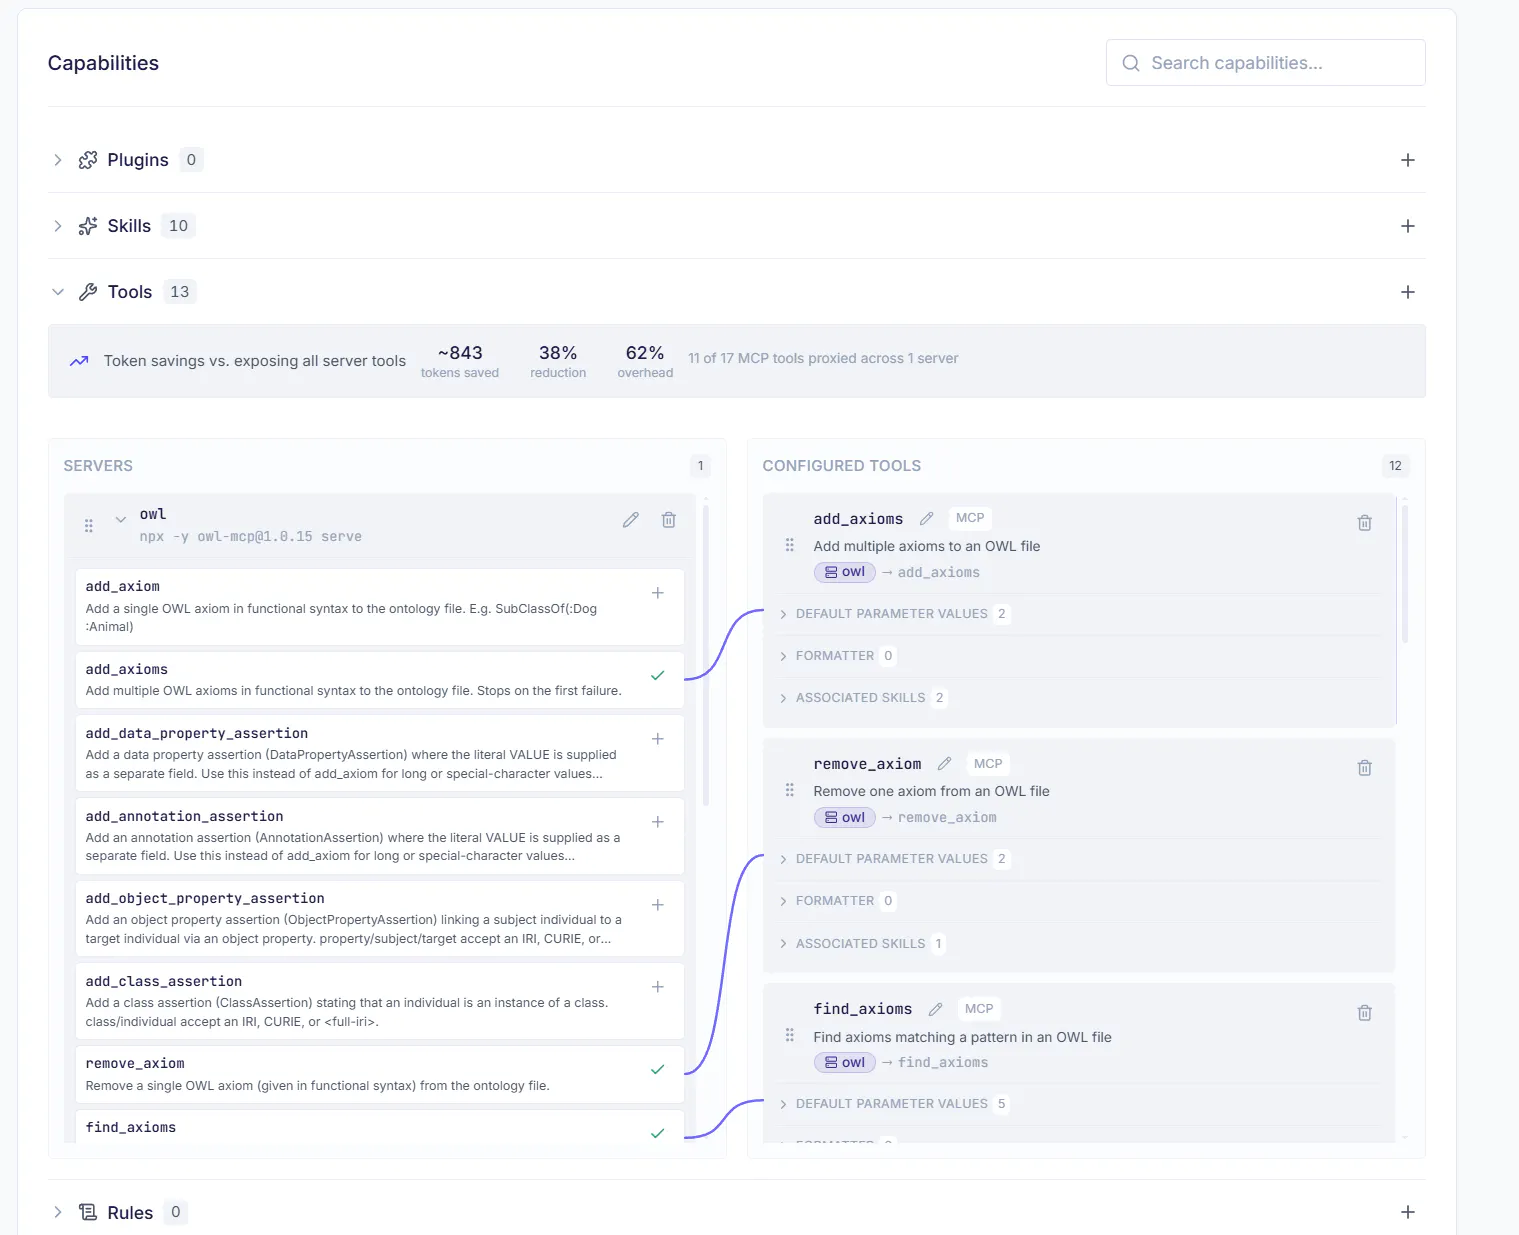Expand the Skills section
1519x1235 pixels.
click(58, 226)
